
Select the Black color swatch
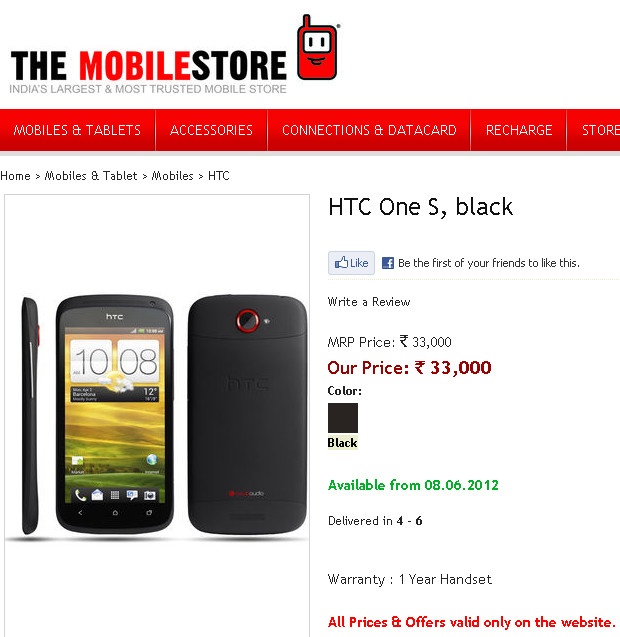tap(343, 418)
